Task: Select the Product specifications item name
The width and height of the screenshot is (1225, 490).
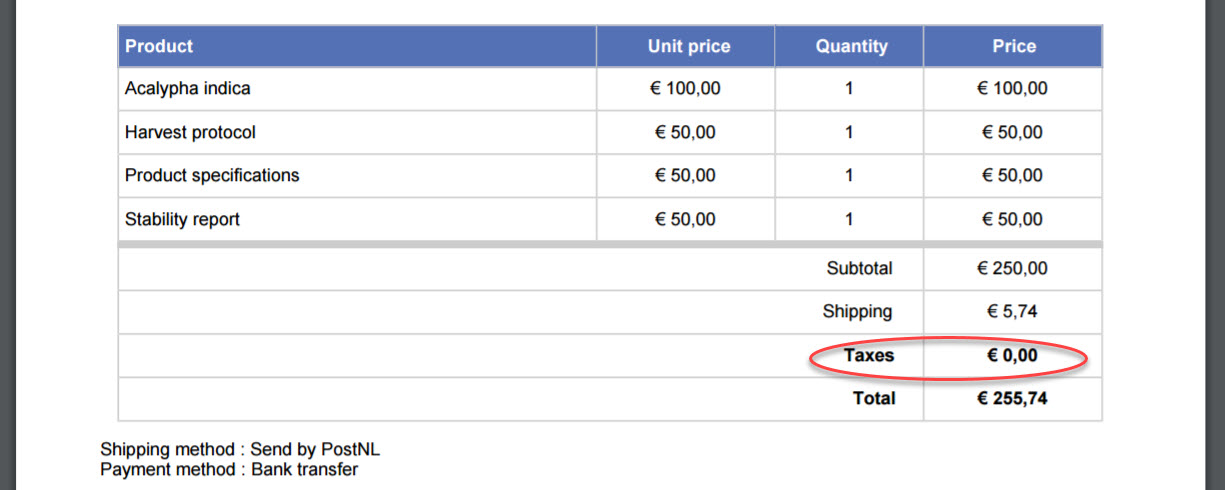Action: pos(212,176)
